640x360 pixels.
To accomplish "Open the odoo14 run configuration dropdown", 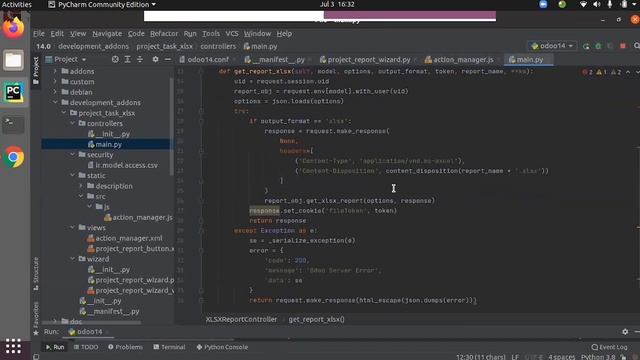I will coord(553,46).
